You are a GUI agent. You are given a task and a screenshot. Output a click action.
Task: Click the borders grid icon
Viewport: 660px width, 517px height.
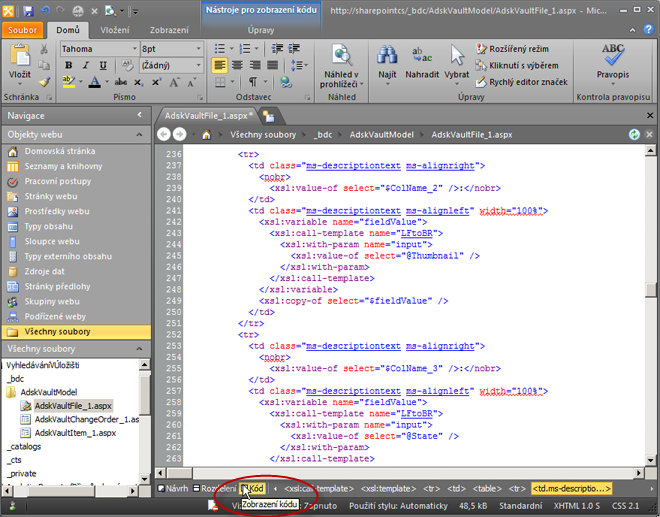click(x=220, y=82)
